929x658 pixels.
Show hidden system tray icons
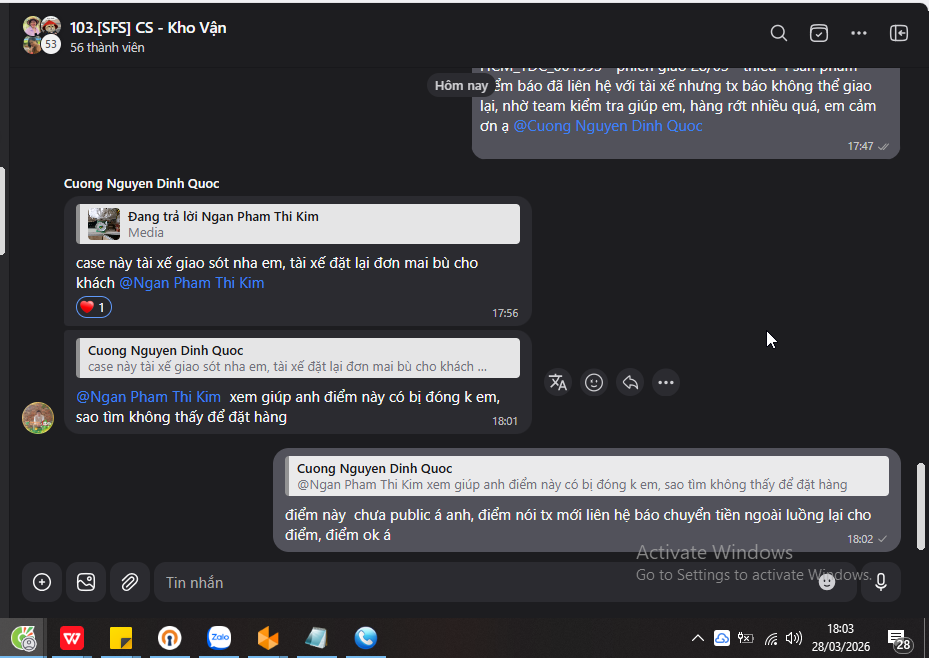coord(698,638)
